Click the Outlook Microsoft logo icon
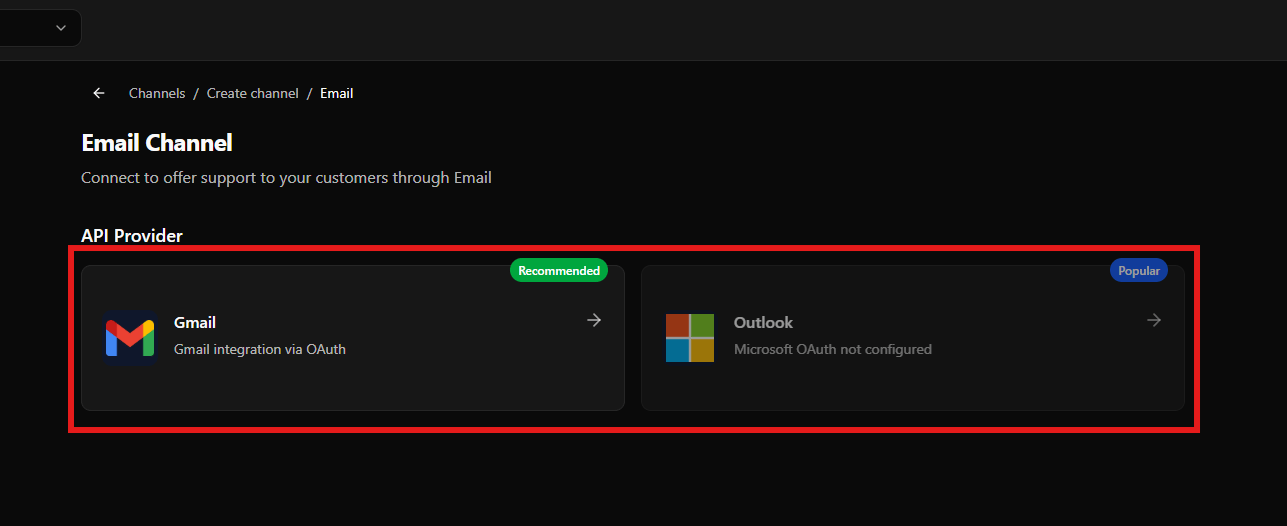 pos(690,338)
